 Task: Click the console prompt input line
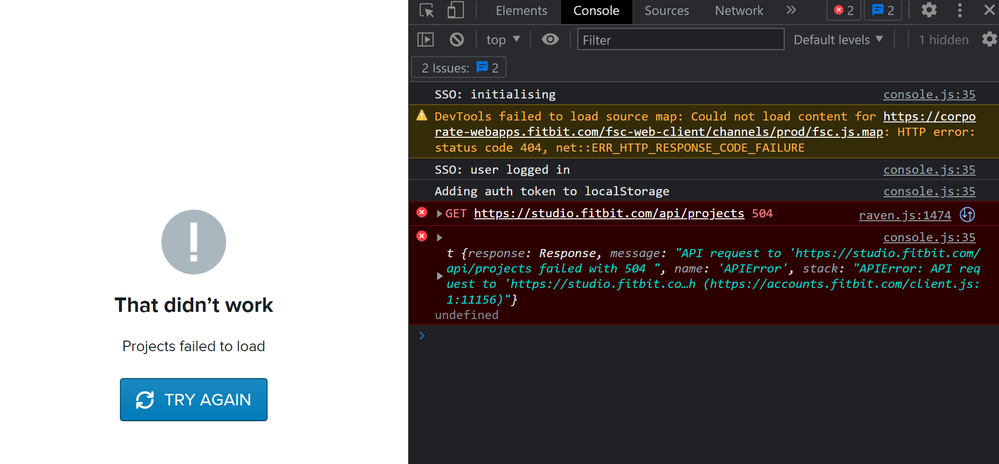click(x=707, y=335)
